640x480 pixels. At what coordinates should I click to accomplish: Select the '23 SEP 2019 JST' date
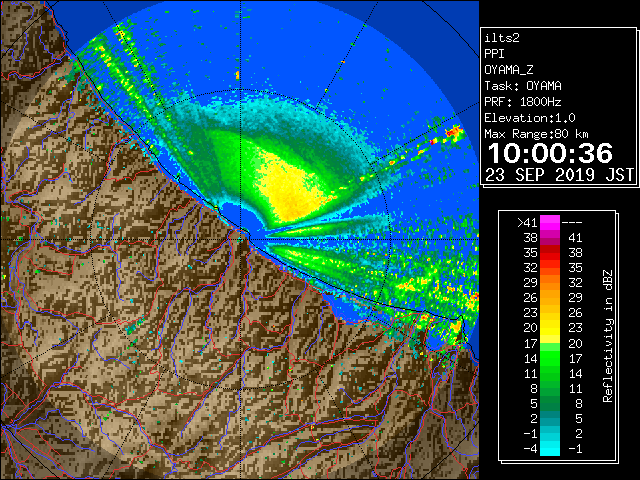(560, 175)
